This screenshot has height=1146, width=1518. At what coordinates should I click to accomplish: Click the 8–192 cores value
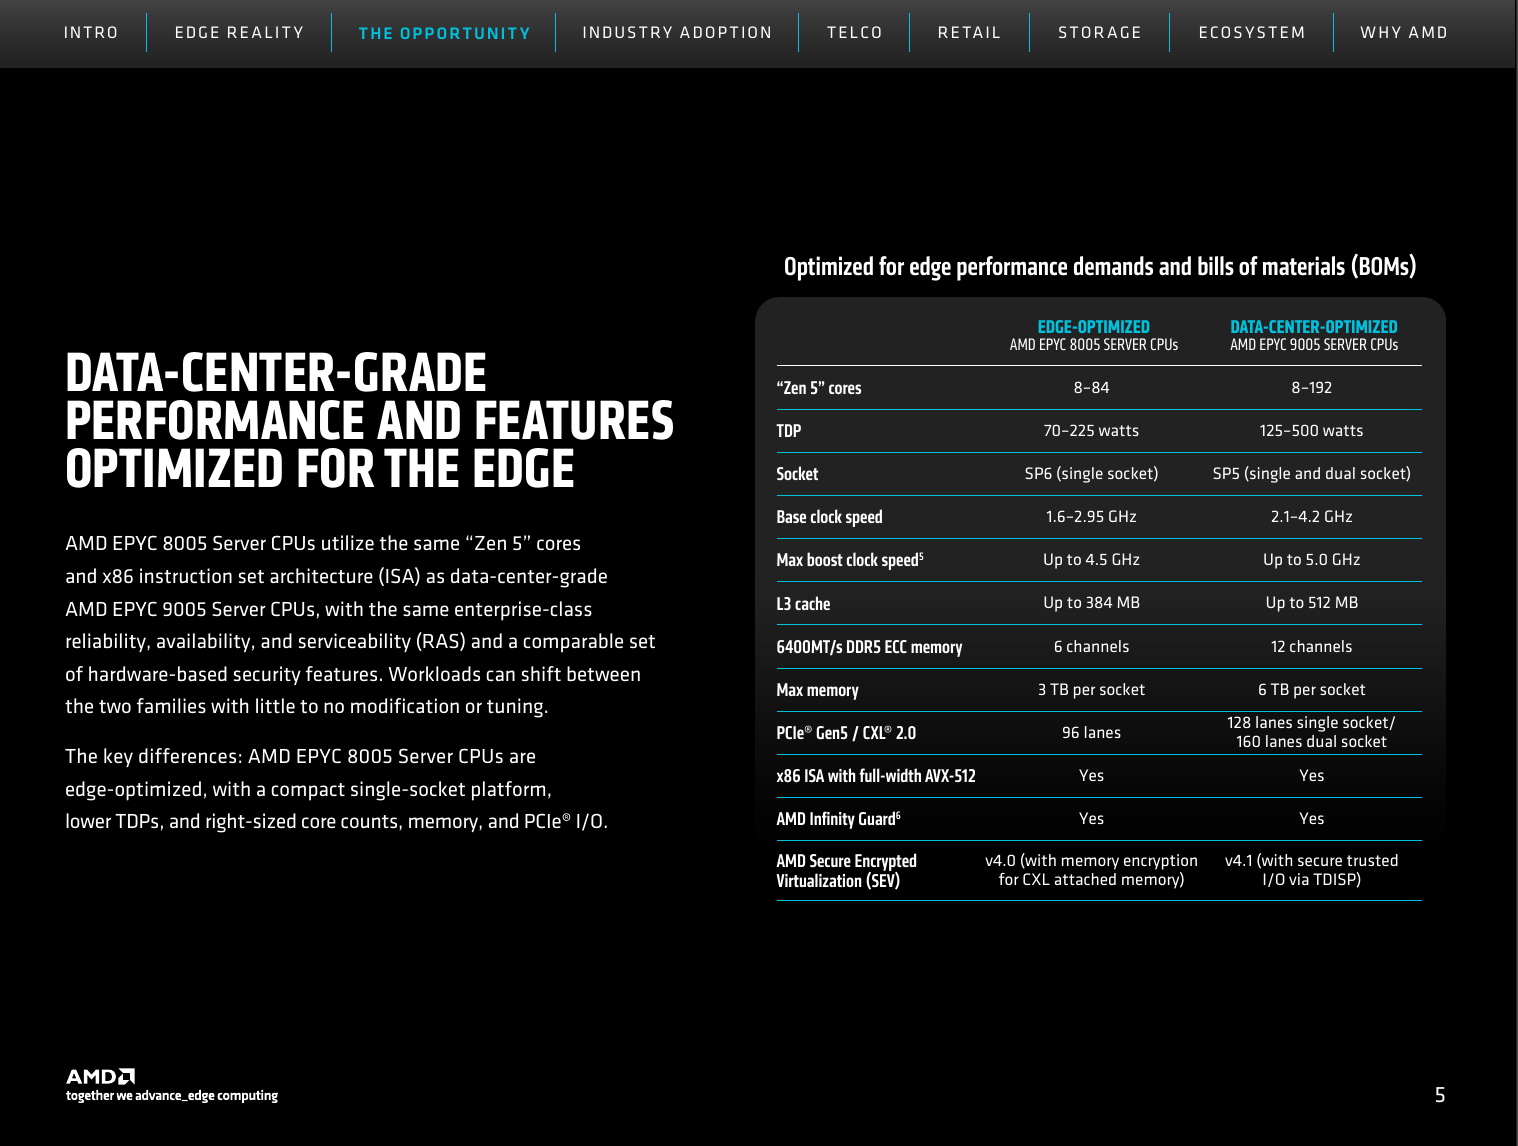click(1311, 388)
